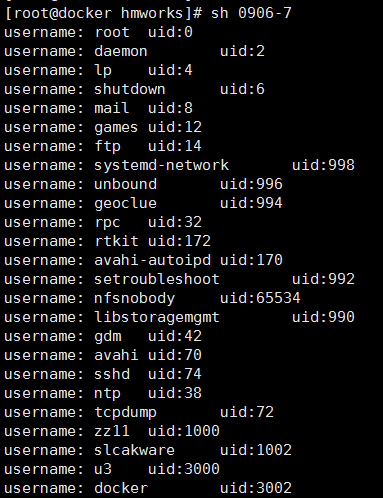Select 'geoclue' in the terminal output
The height and width of the screenshot is (498, 383).
click(125, 204)
